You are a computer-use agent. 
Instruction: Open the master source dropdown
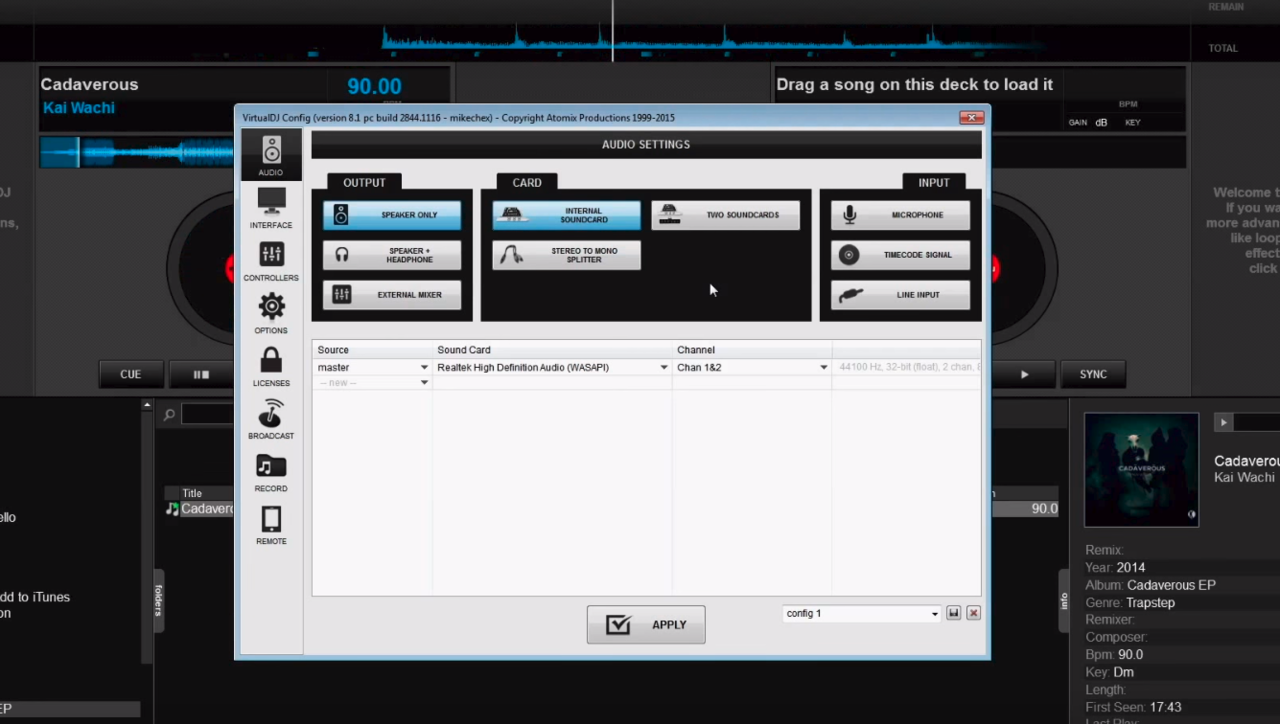coord(424,368)
